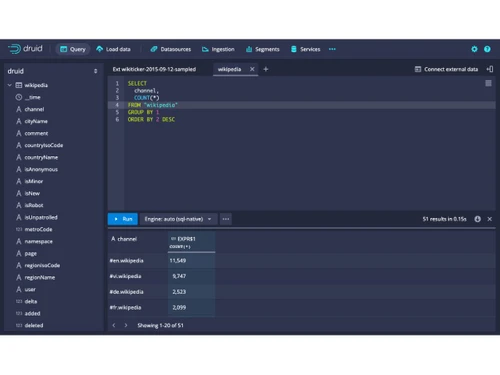Open the more views ellipsis menu
500x375 pixels.
coord(332,49)
